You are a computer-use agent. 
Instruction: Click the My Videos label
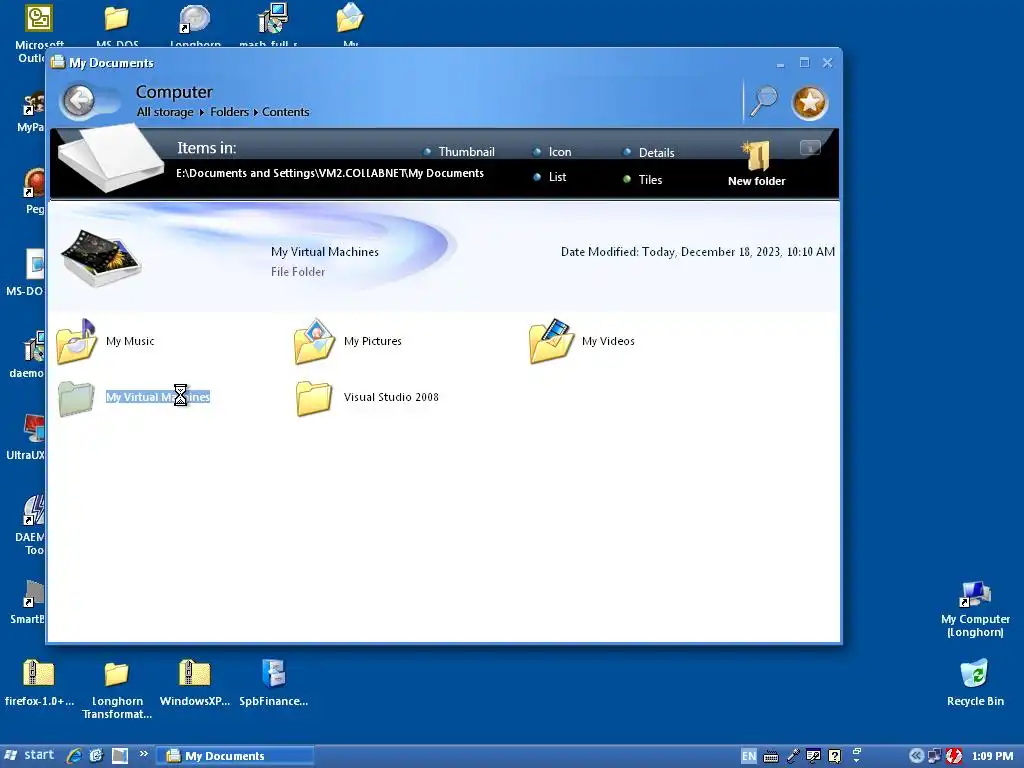(608, 341)
